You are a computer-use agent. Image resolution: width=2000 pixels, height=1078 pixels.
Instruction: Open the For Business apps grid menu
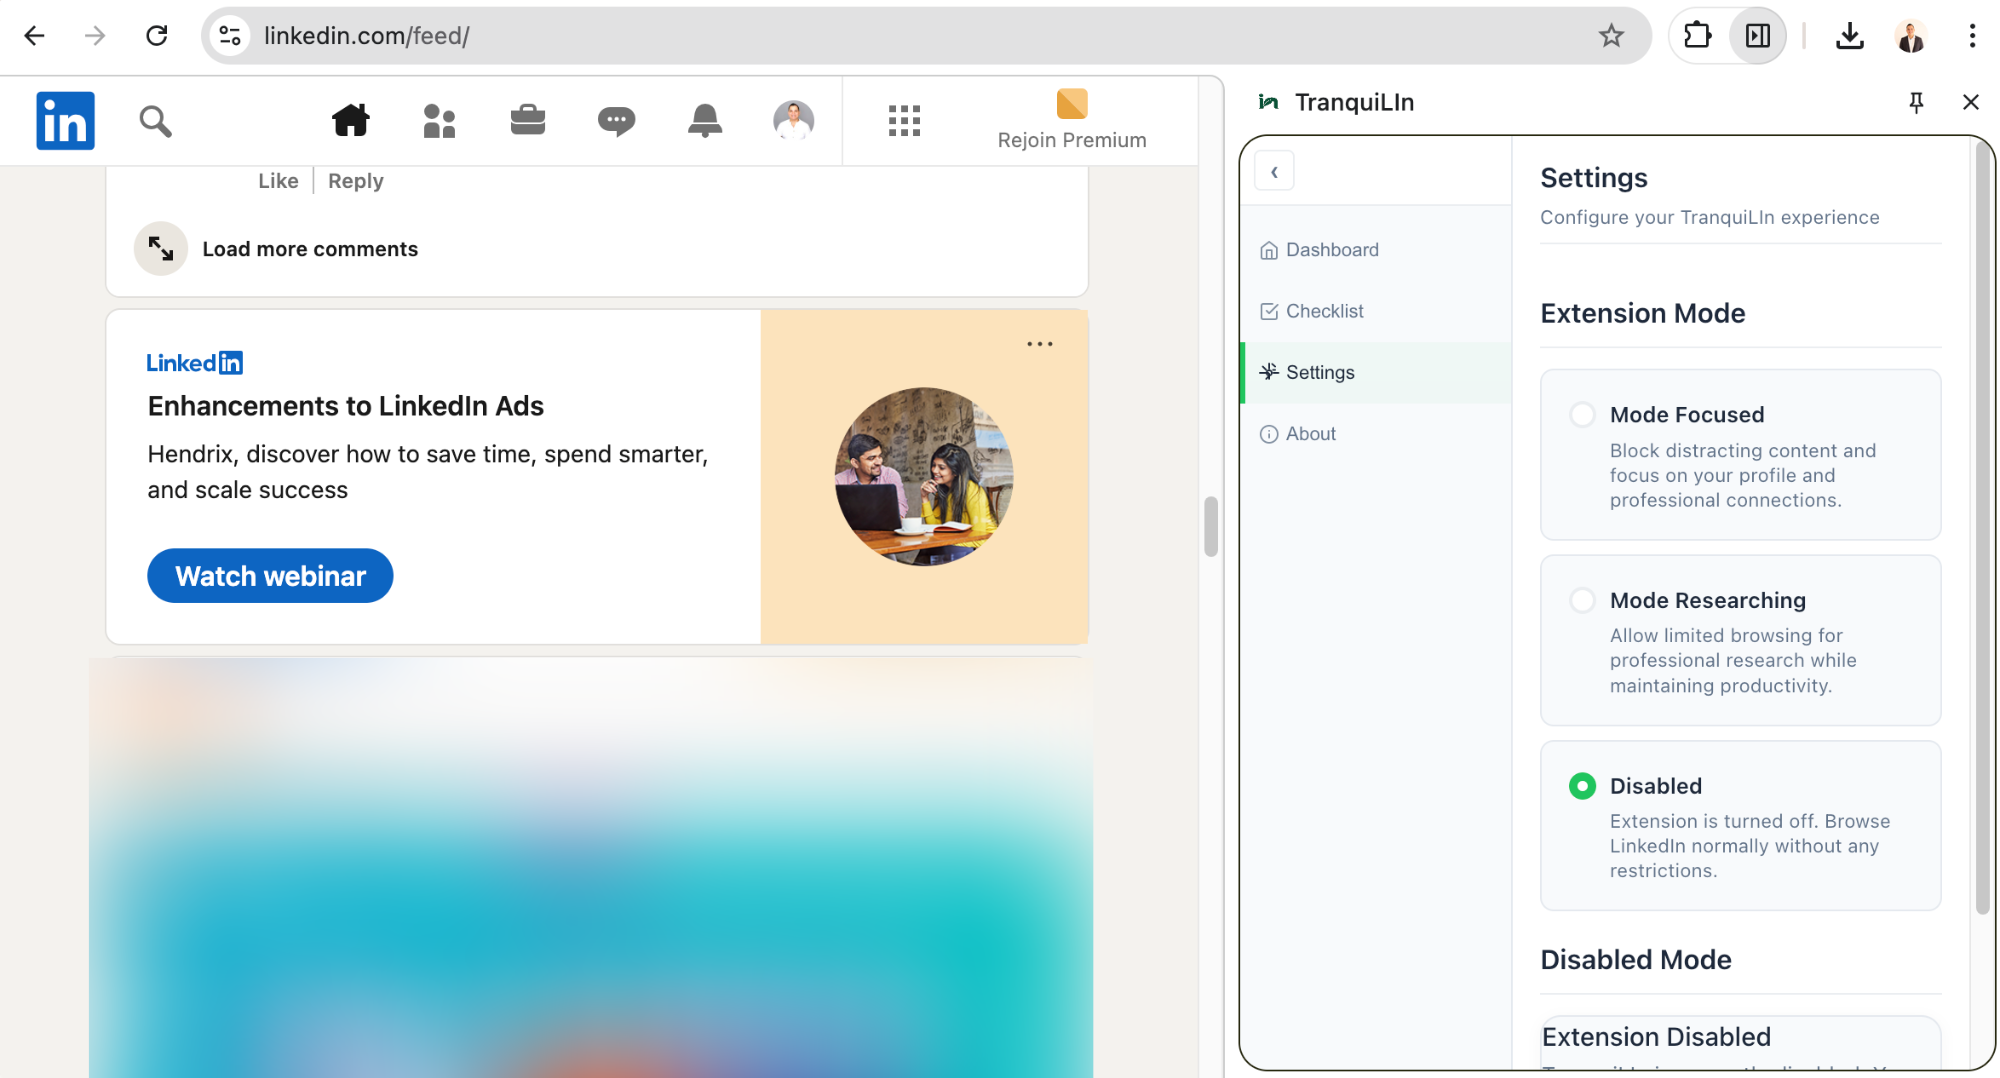click(904, 121)
